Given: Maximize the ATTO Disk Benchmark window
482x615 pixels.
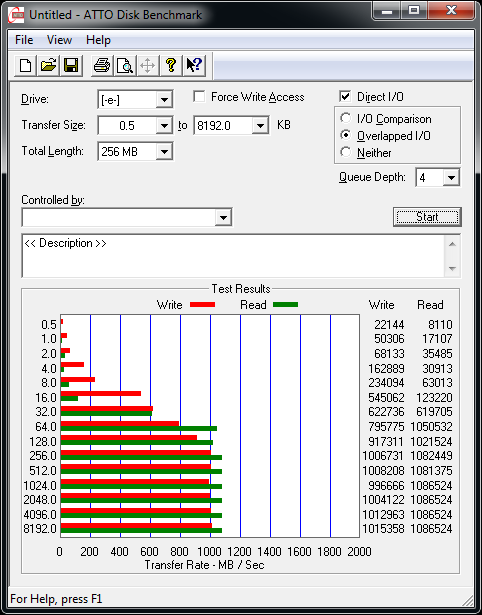Looking at the screenshot, I should tap(414, 11).
